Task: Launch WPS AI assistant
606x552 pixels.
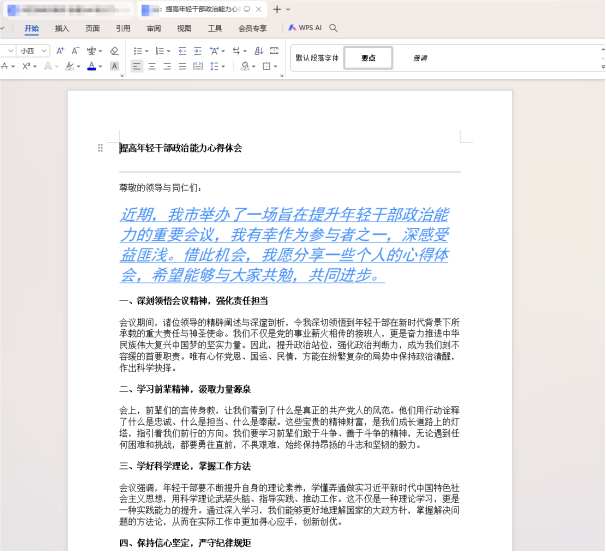Action: click(x=305, y=28)
